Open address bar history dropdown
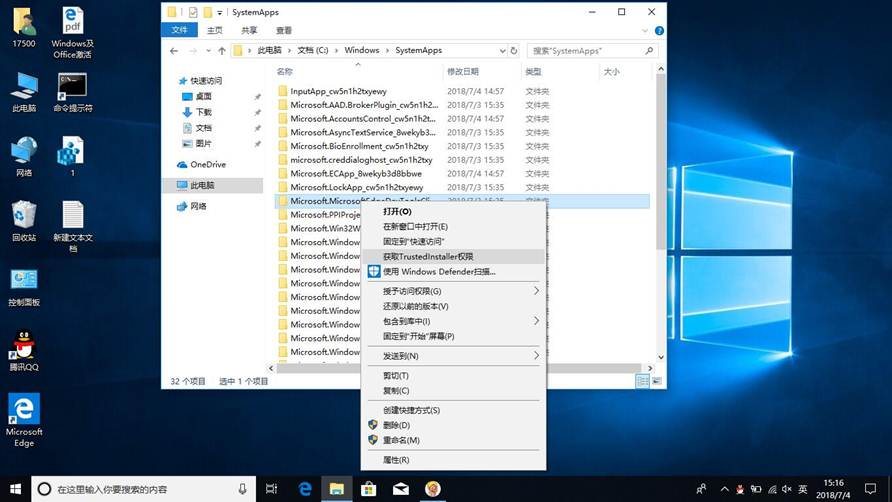 (x=502, y=51)
